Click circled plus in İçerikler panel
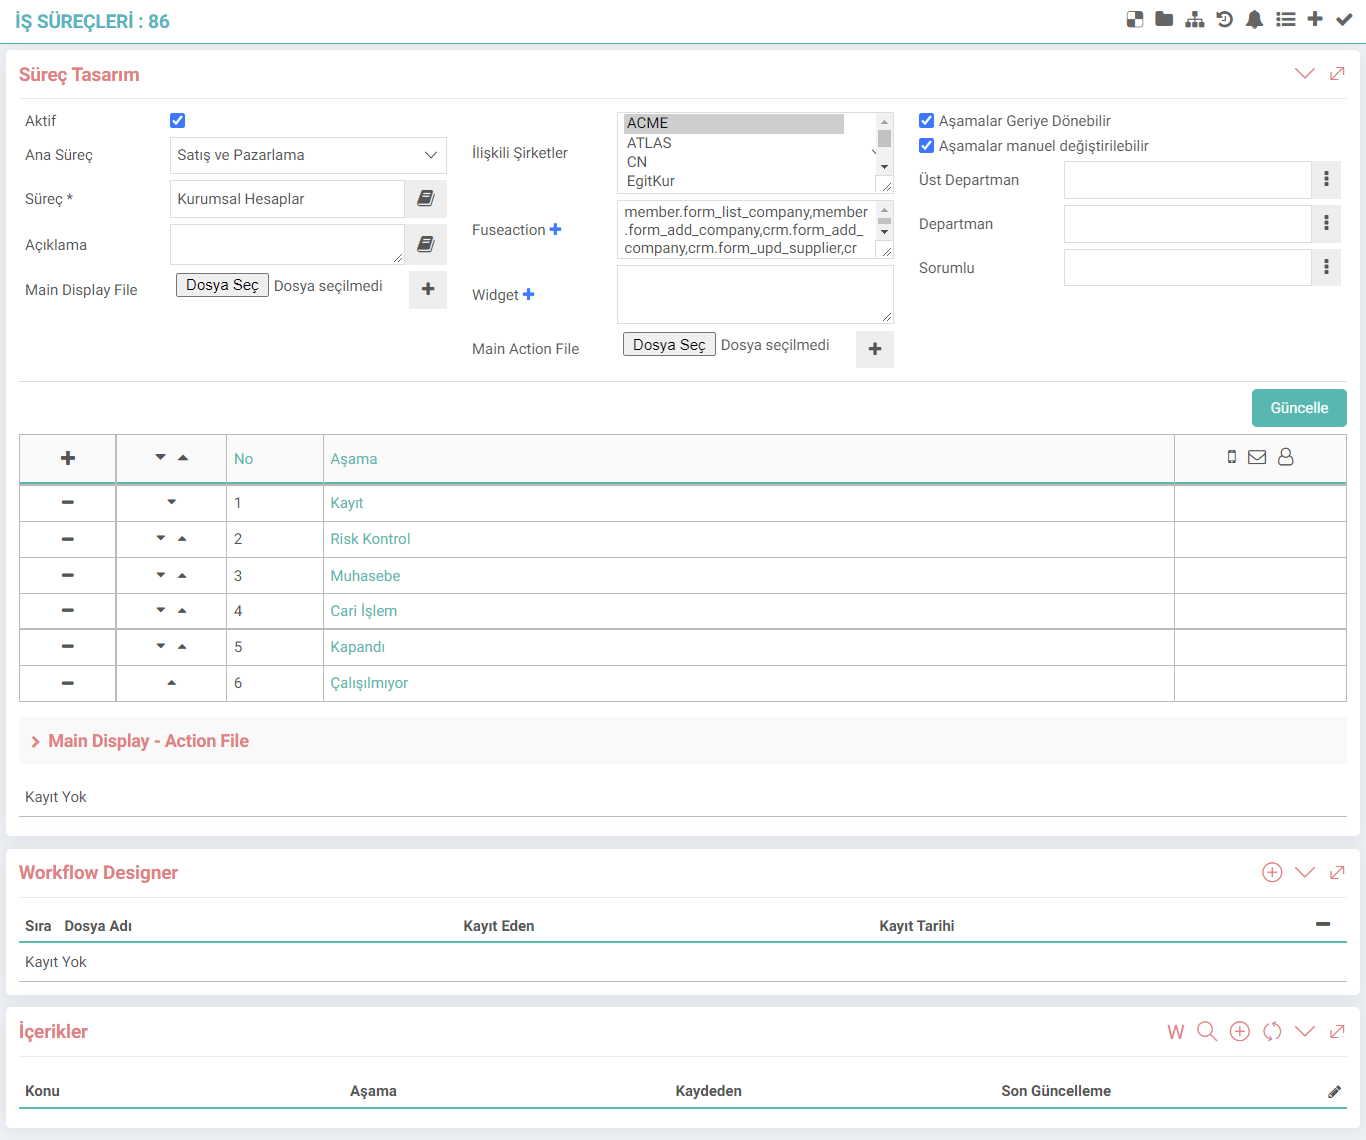The height and width of the screenshot is (1140, 1366). (1240, 1031)
